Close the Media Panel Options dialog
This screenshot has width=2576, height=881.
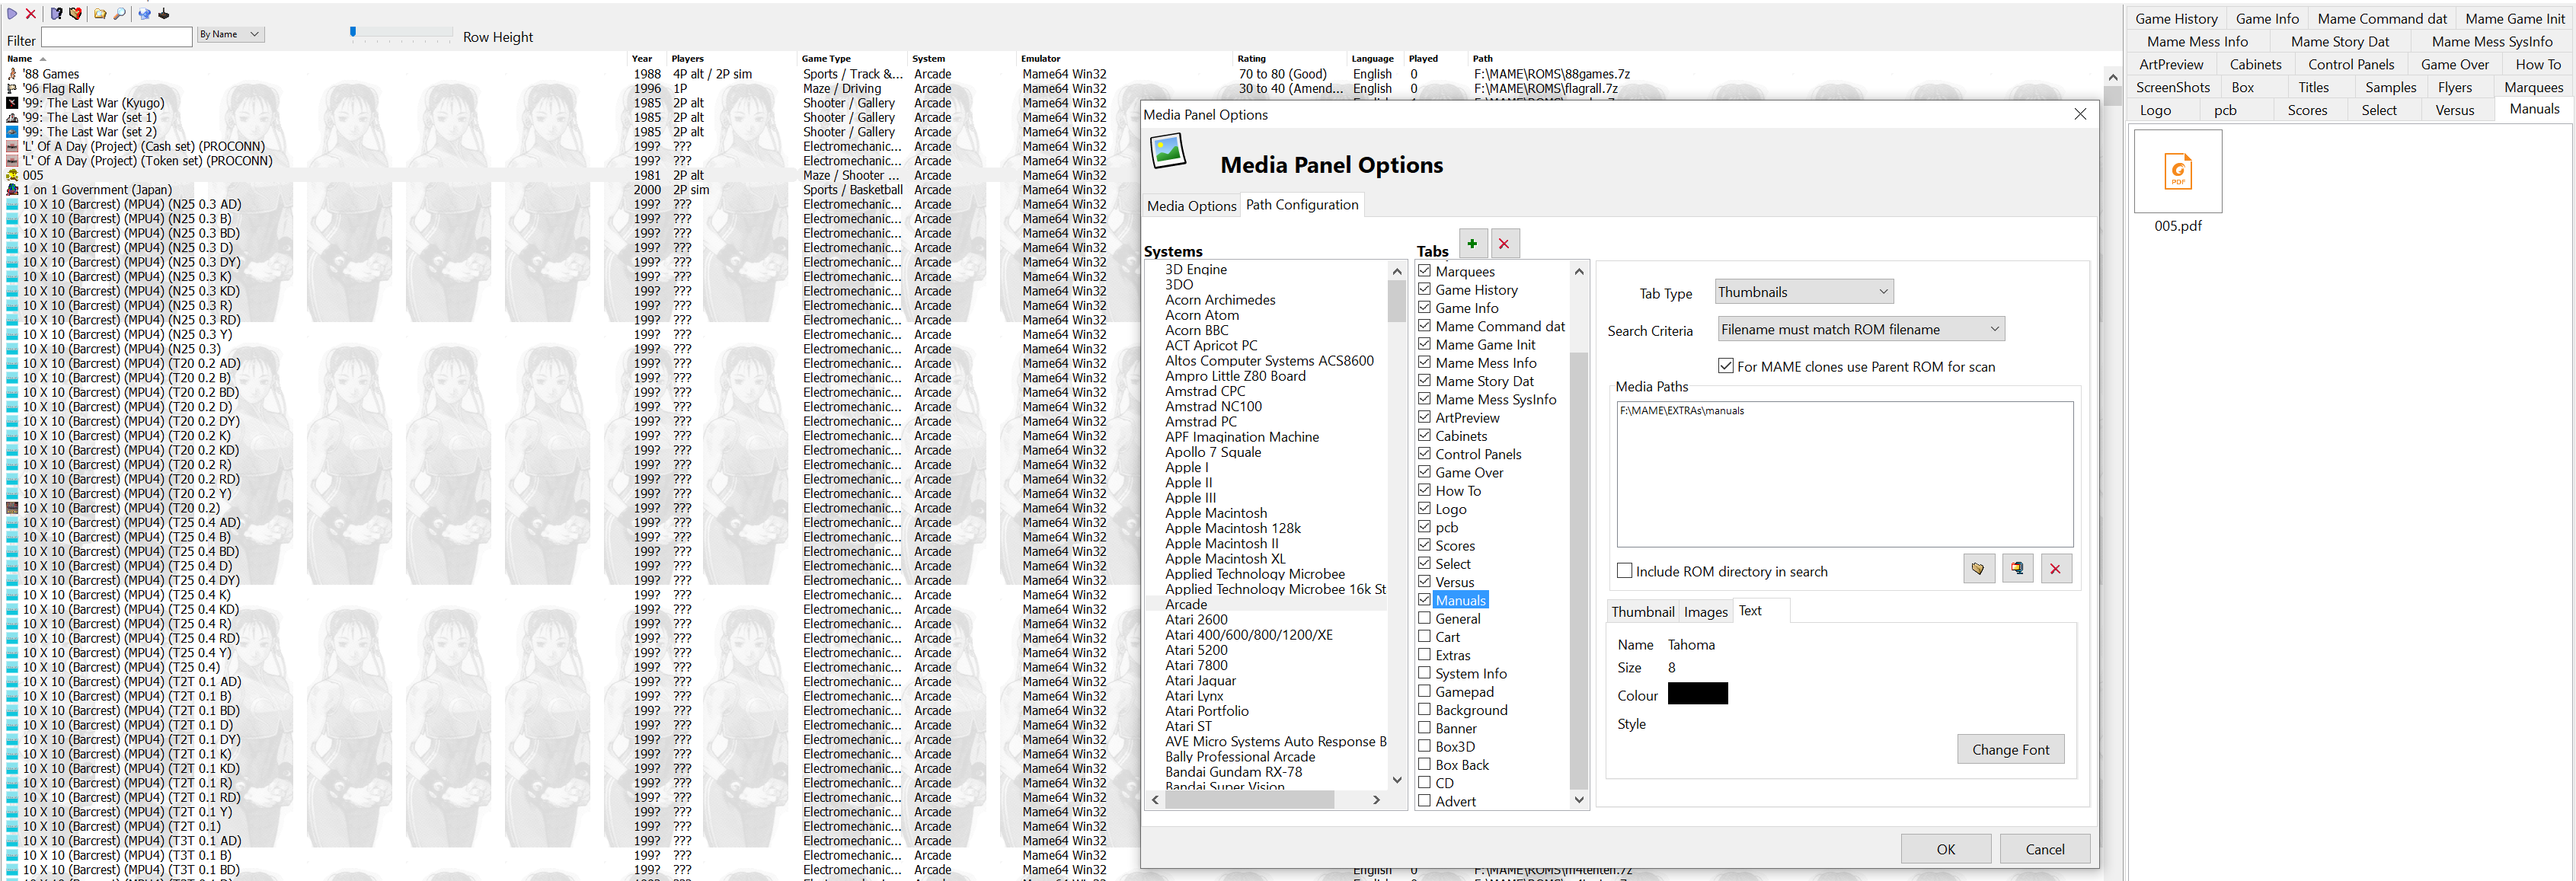2080,114
